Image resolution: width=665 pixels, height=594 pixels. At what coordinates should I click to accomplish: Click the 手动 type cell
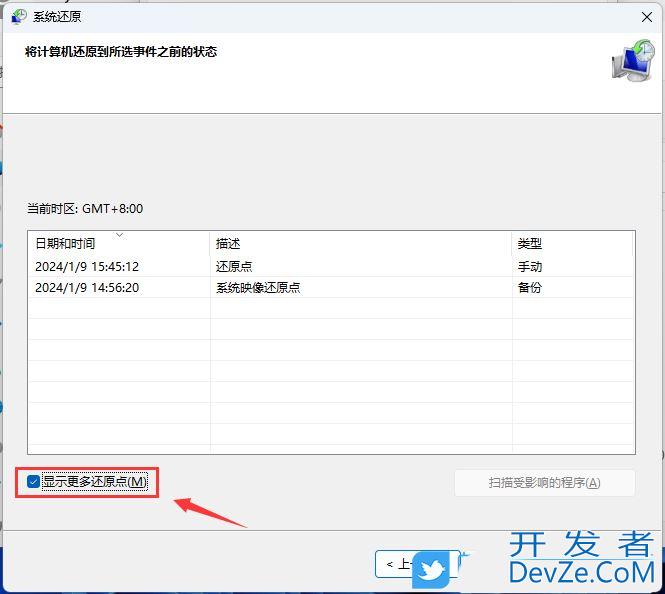point(530,266)
